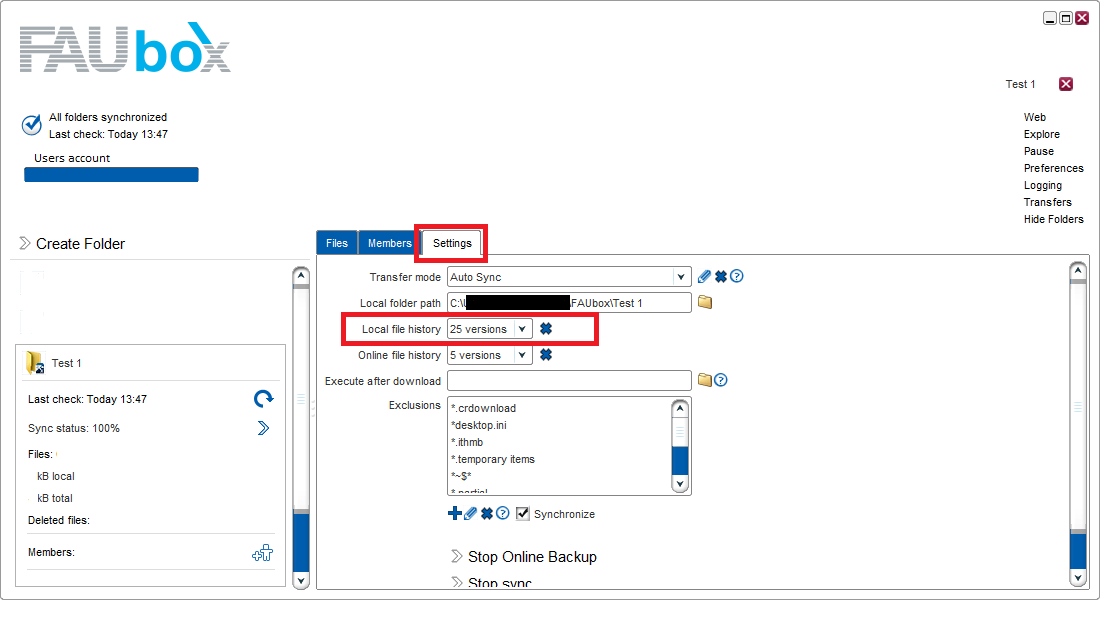
Task: Open Preferences from the right menu
Action: click(x=1054, y=168)
